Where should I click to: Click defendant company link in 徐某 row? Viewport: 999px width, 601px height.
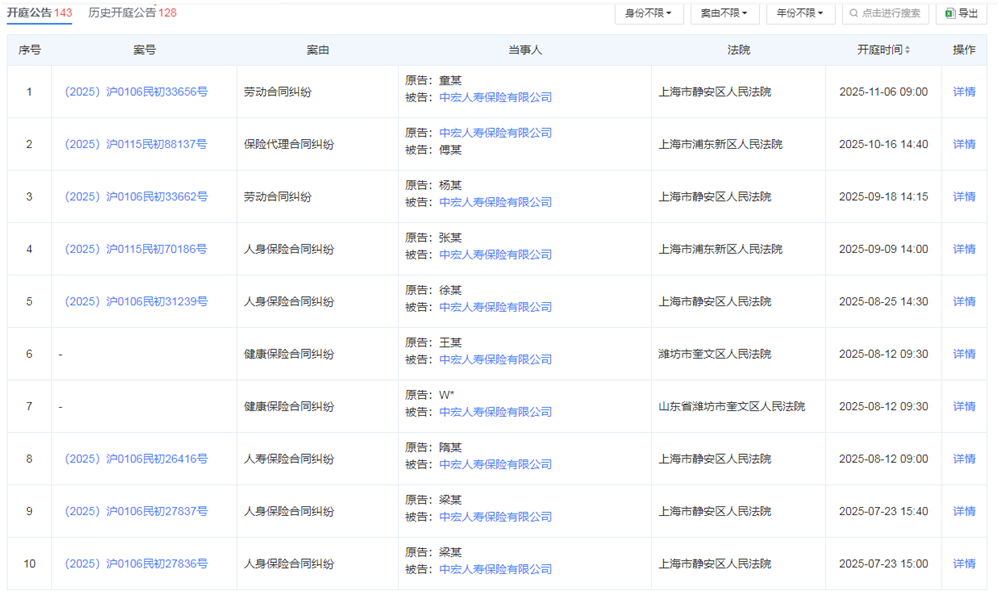click(495, 307)
